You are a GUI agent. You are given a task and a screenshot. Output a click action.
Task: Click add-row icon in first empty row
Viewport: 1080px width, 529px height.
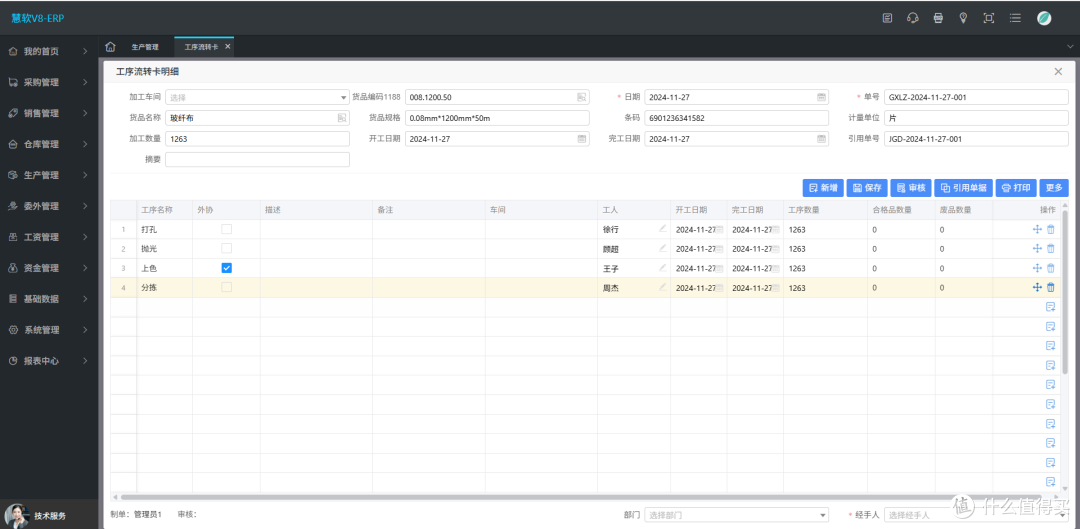[1050, 307]
